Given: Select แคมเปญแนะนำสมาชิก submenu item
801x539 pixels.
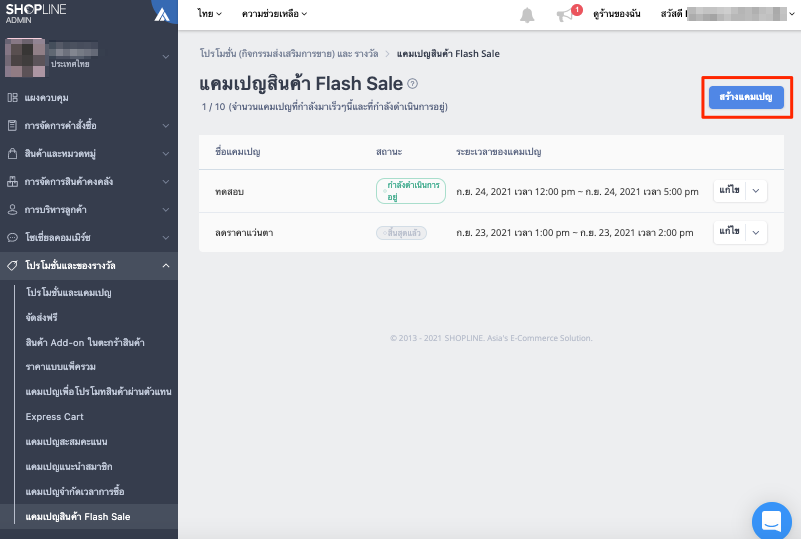Looking at the screenshot, I should [x=69, y=466].
